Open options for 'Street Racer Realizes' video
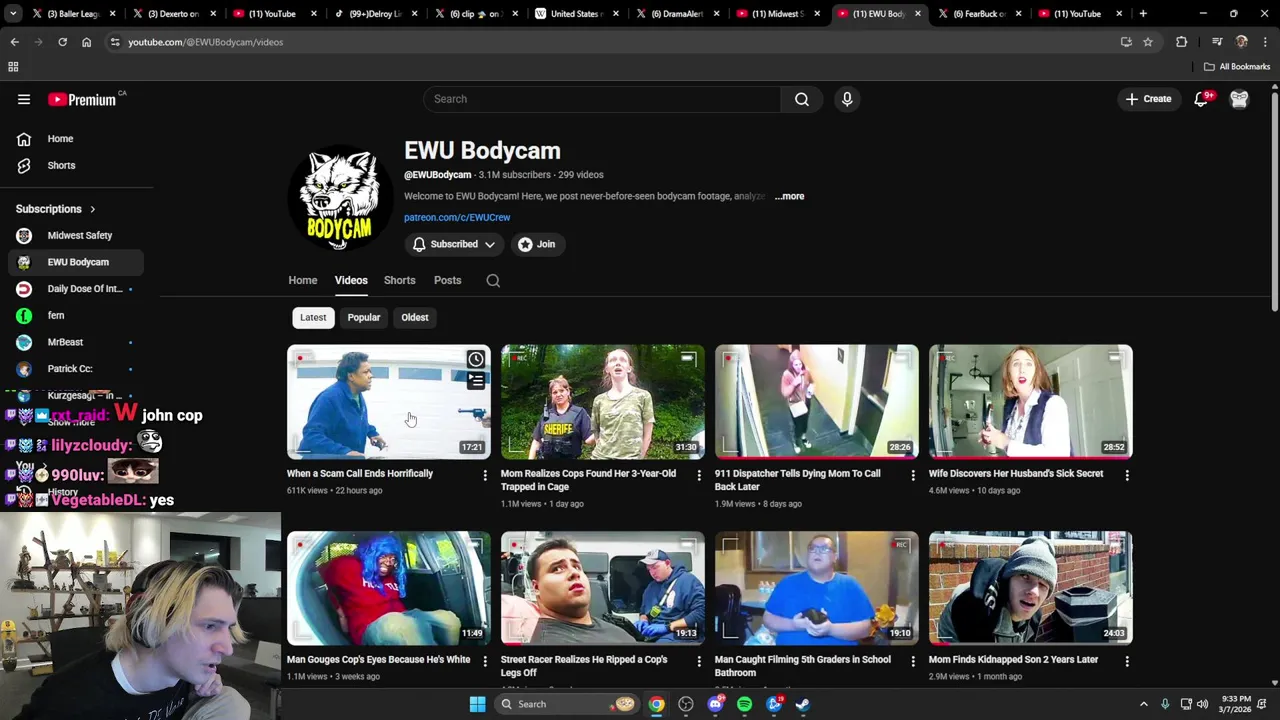1280x720 pixels. (x=699, y=661)
